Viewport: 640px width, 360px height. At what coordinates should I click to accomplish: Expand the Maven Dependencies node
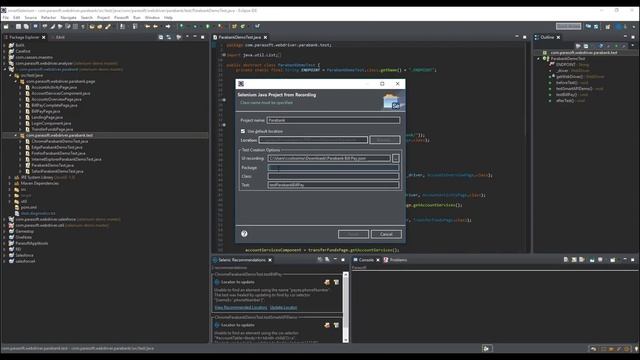click(x=10, y=184)
